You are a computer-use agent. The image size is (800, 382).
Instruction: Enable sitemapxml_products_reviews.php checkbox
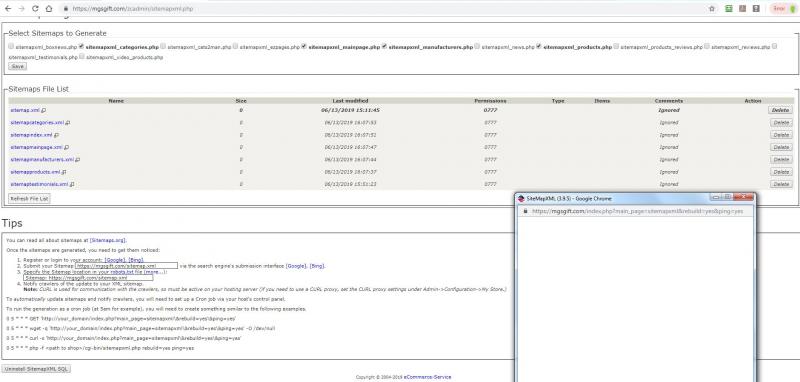[x=616, y=46]
